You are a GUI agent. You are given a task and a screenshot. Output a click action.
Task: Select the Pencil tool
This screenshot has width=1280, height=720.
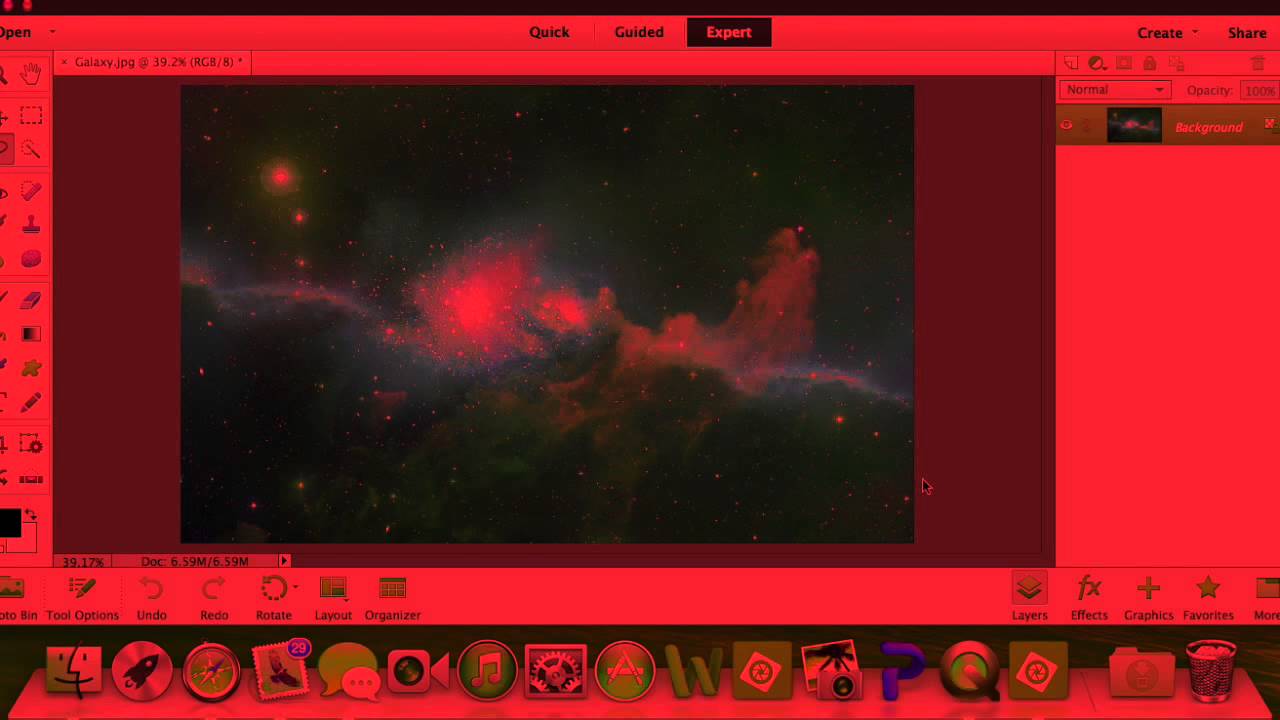[31, 402]
